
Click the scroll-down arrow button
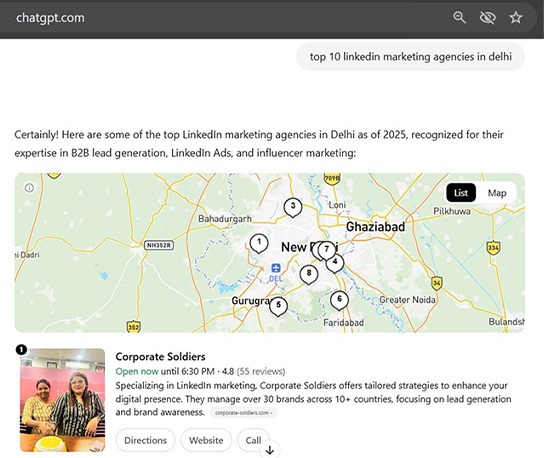click(x=270, y=450)
